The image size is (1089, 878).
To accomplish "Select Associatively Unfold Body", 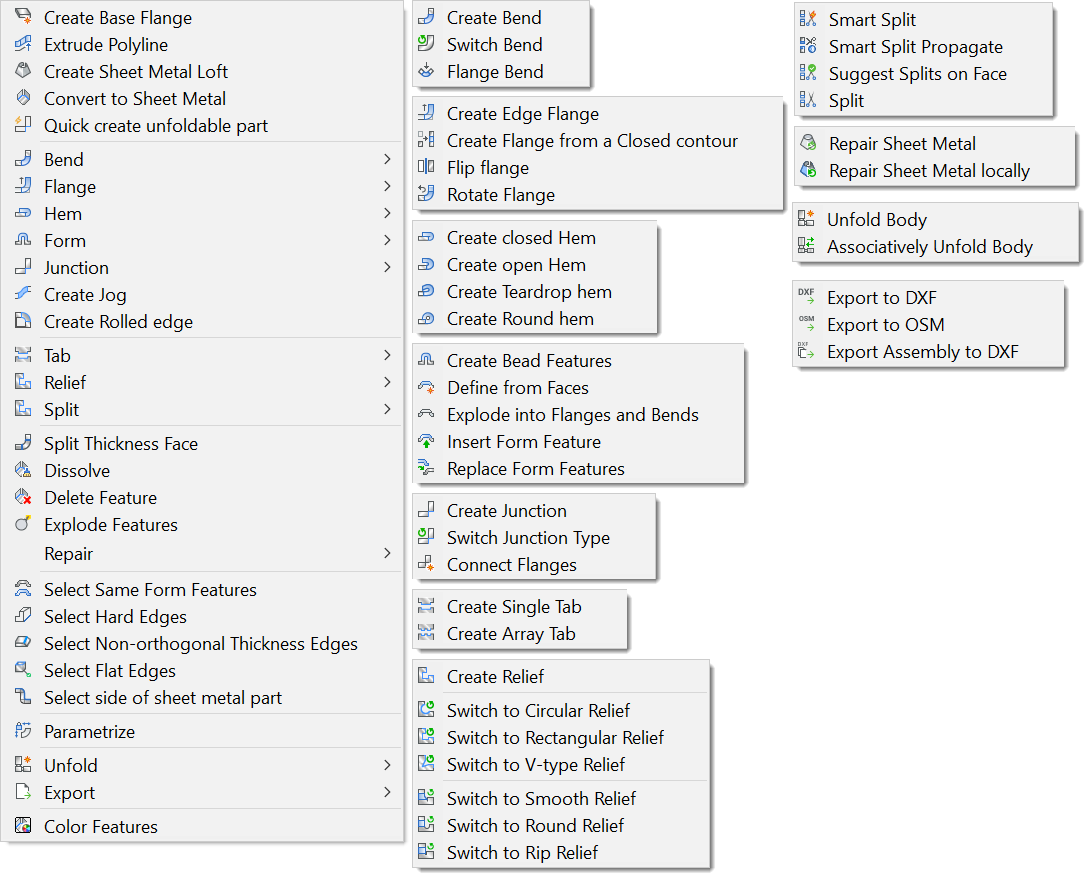I will 929,247.
